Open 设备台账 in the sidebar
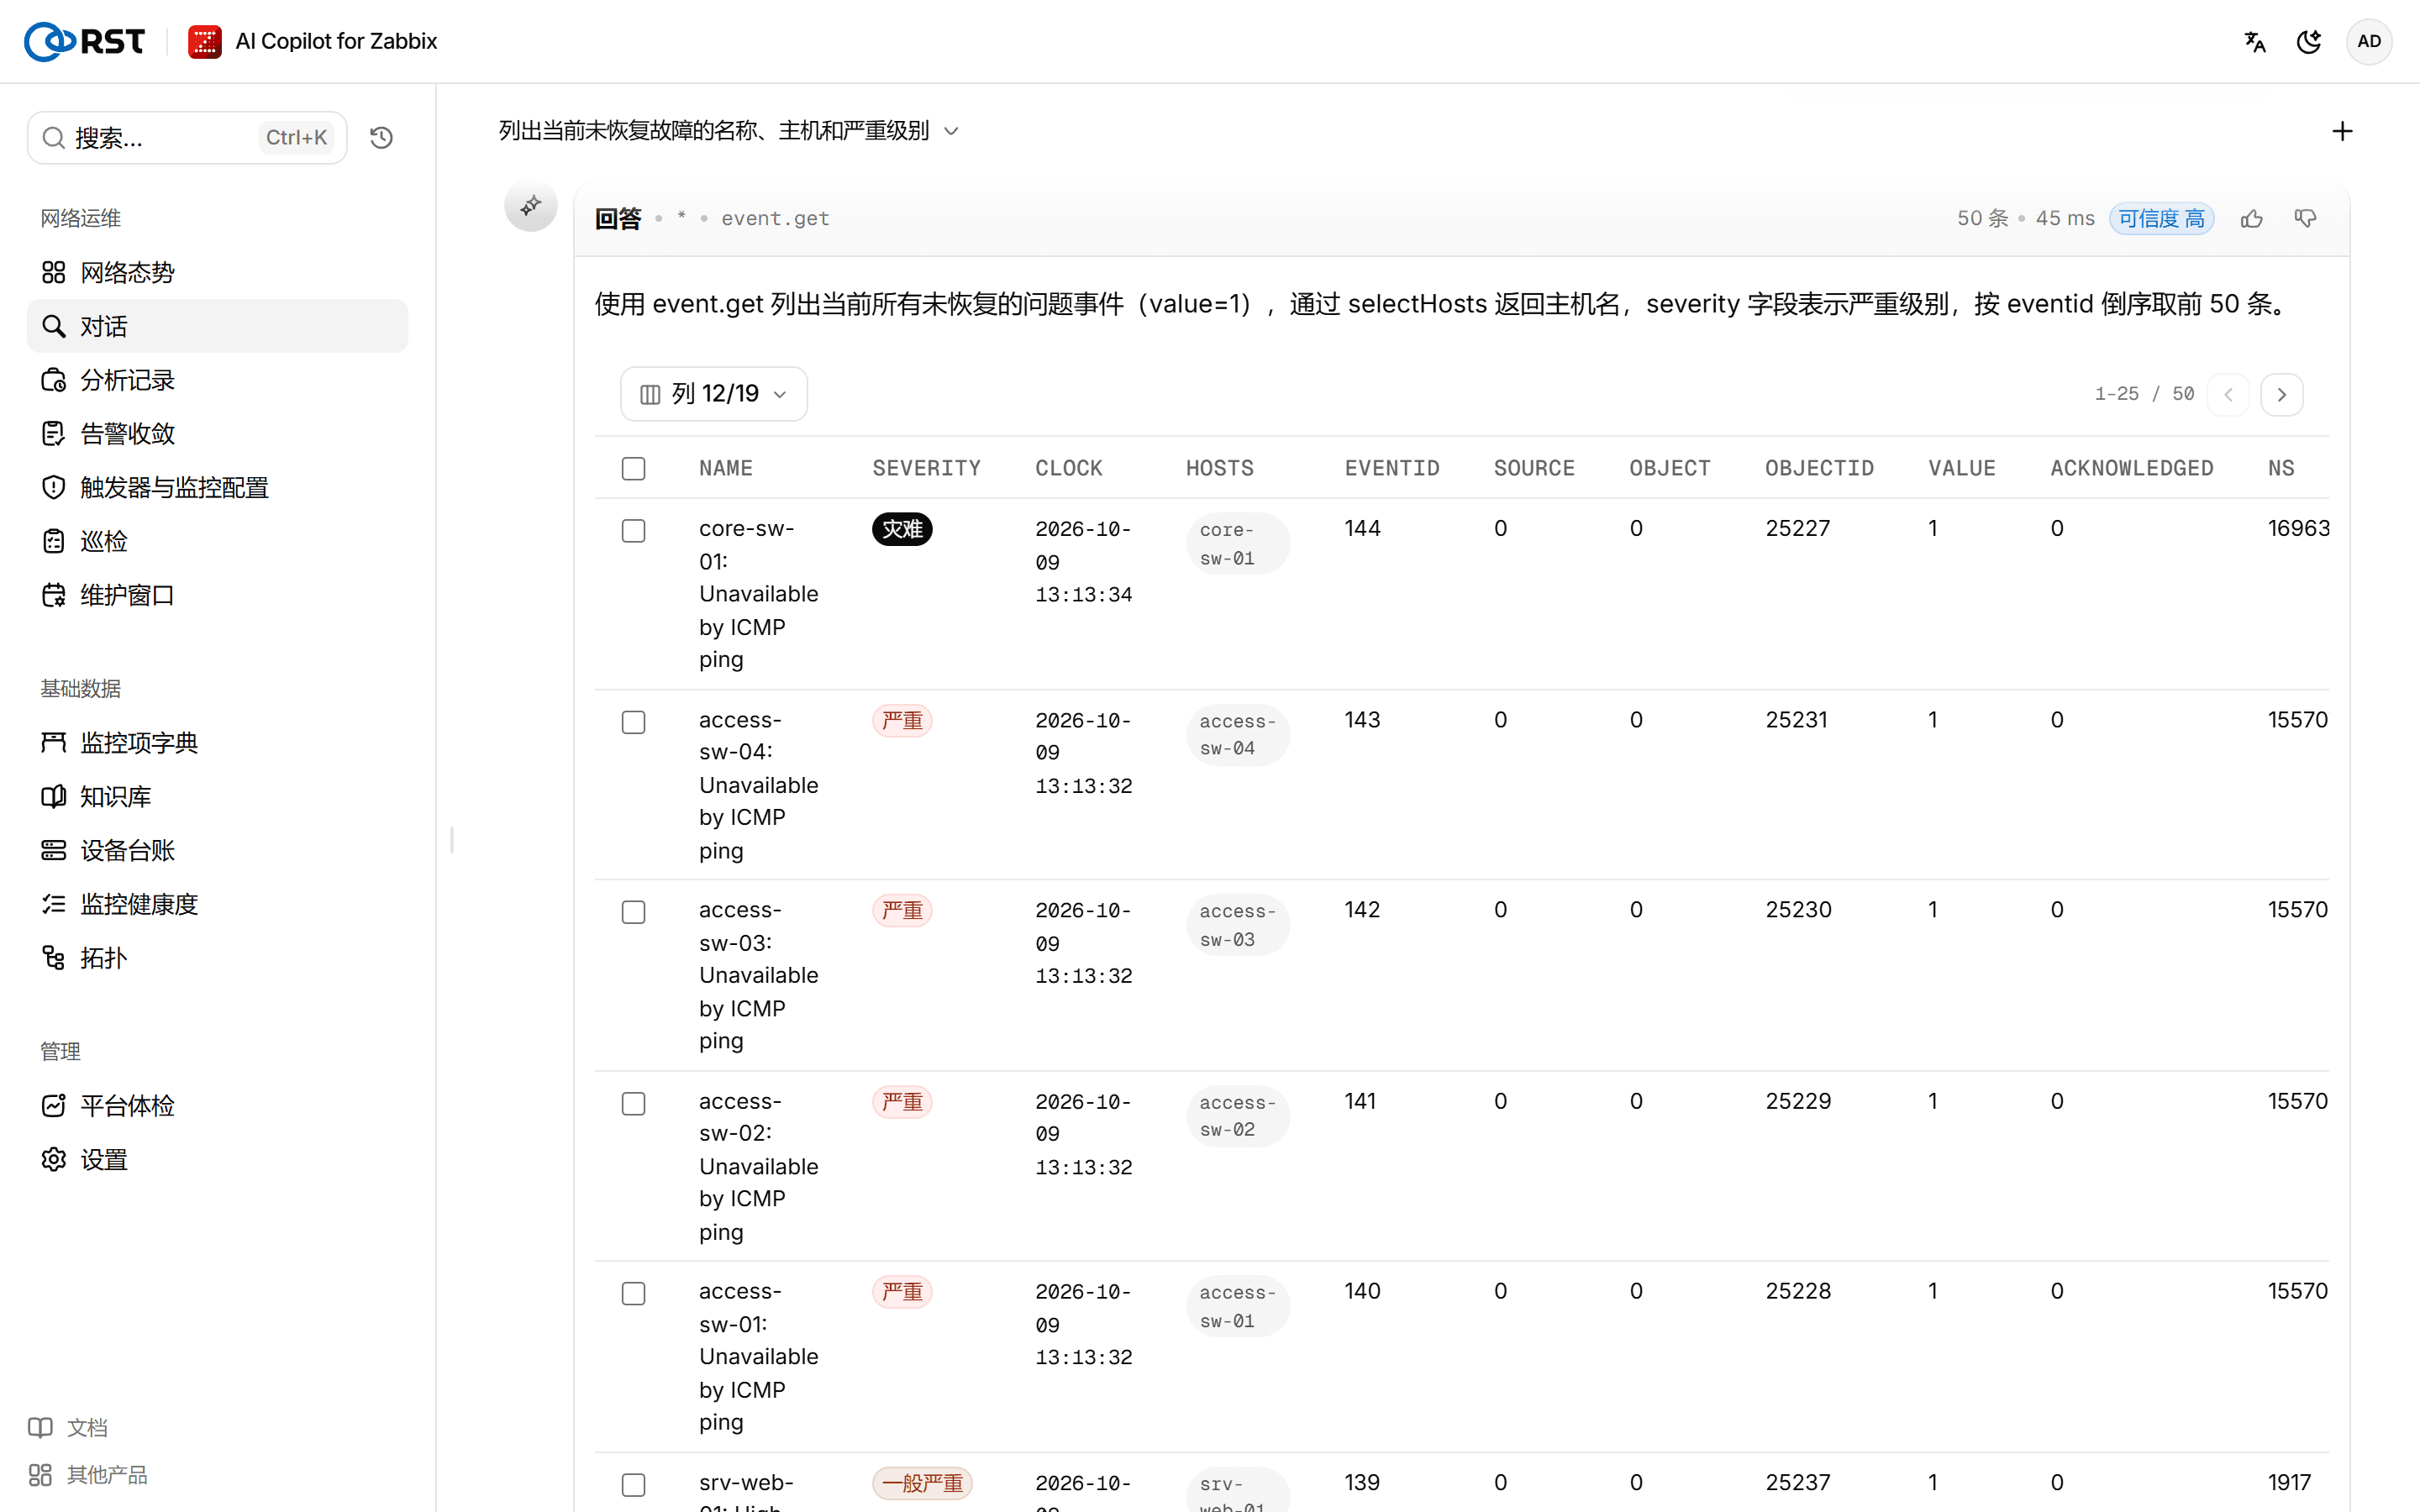Viewport: 2420px width, 1512px height. 217,850
